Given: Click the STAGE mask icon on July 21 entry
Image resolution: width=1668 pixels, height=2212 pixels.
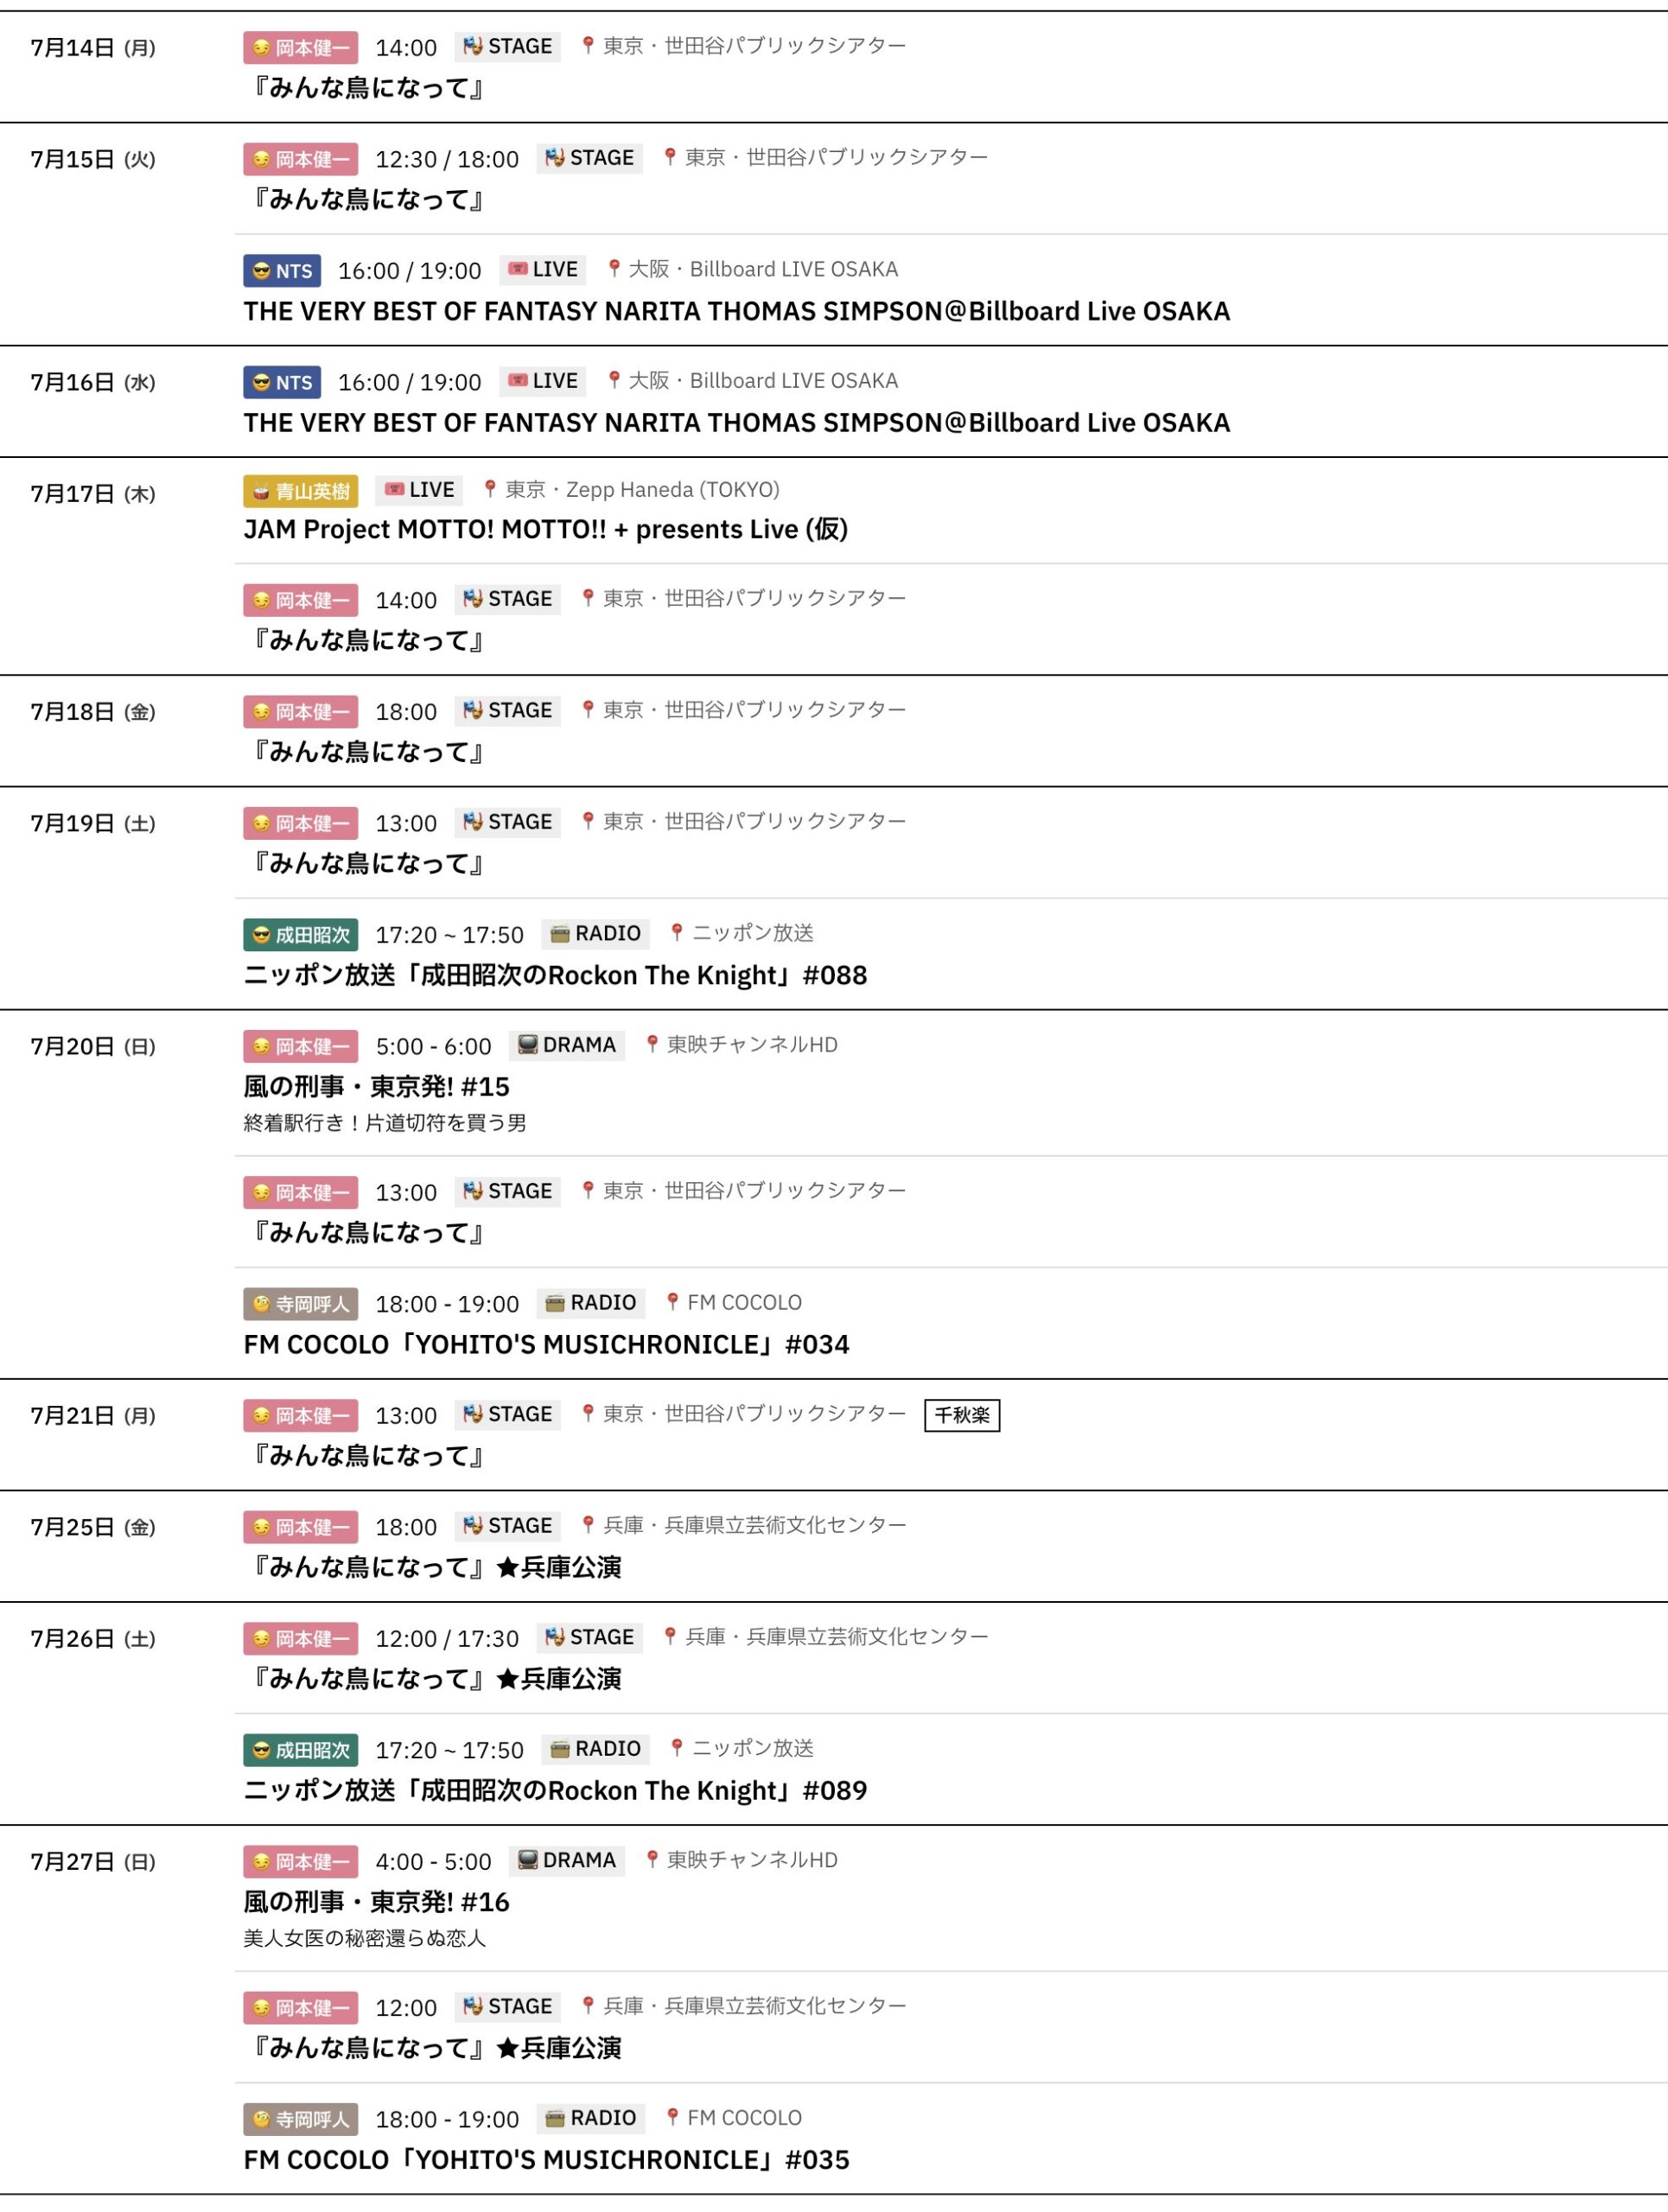Looking at the screenshot, I should pyautogui.click(x=473, y=1413).
